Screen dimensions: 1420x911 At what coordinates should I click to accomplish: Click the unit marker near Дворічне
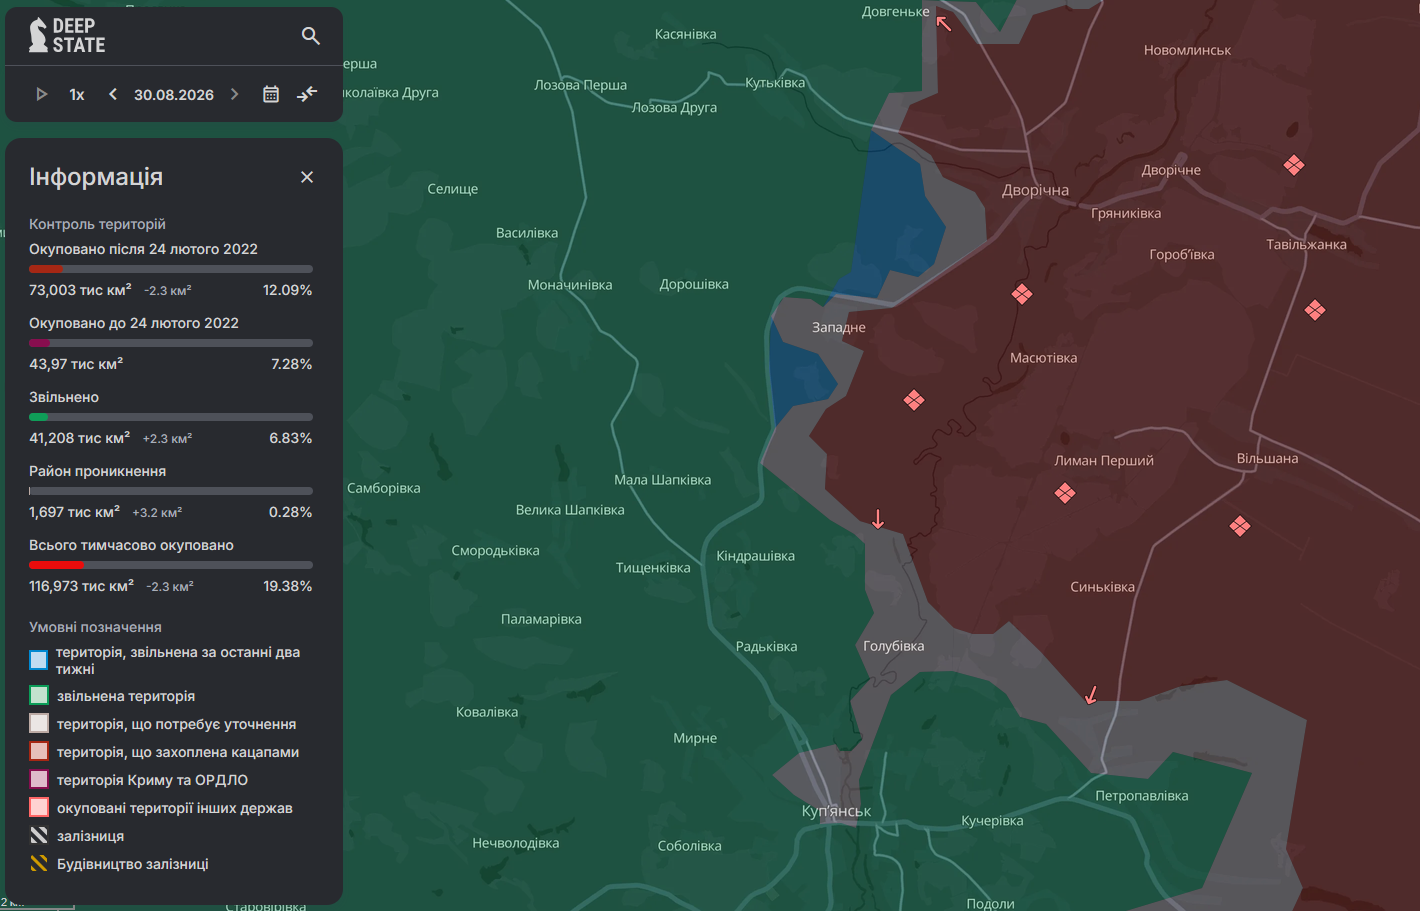(1294, 165)
